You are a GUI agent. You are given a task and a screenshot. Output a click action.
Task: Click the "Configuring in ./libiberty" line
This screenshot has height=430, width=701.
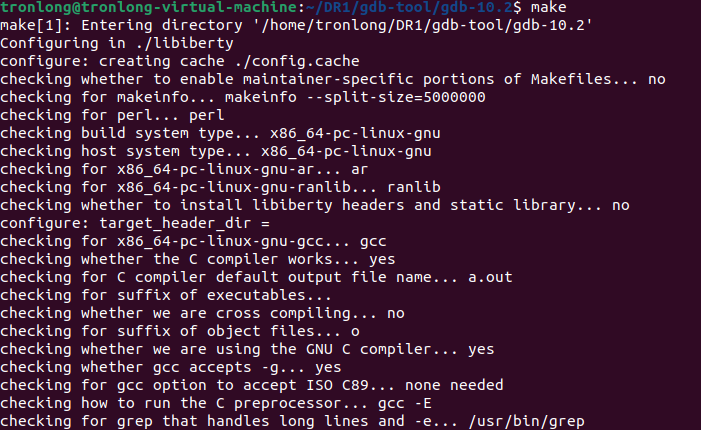point(117,44)
